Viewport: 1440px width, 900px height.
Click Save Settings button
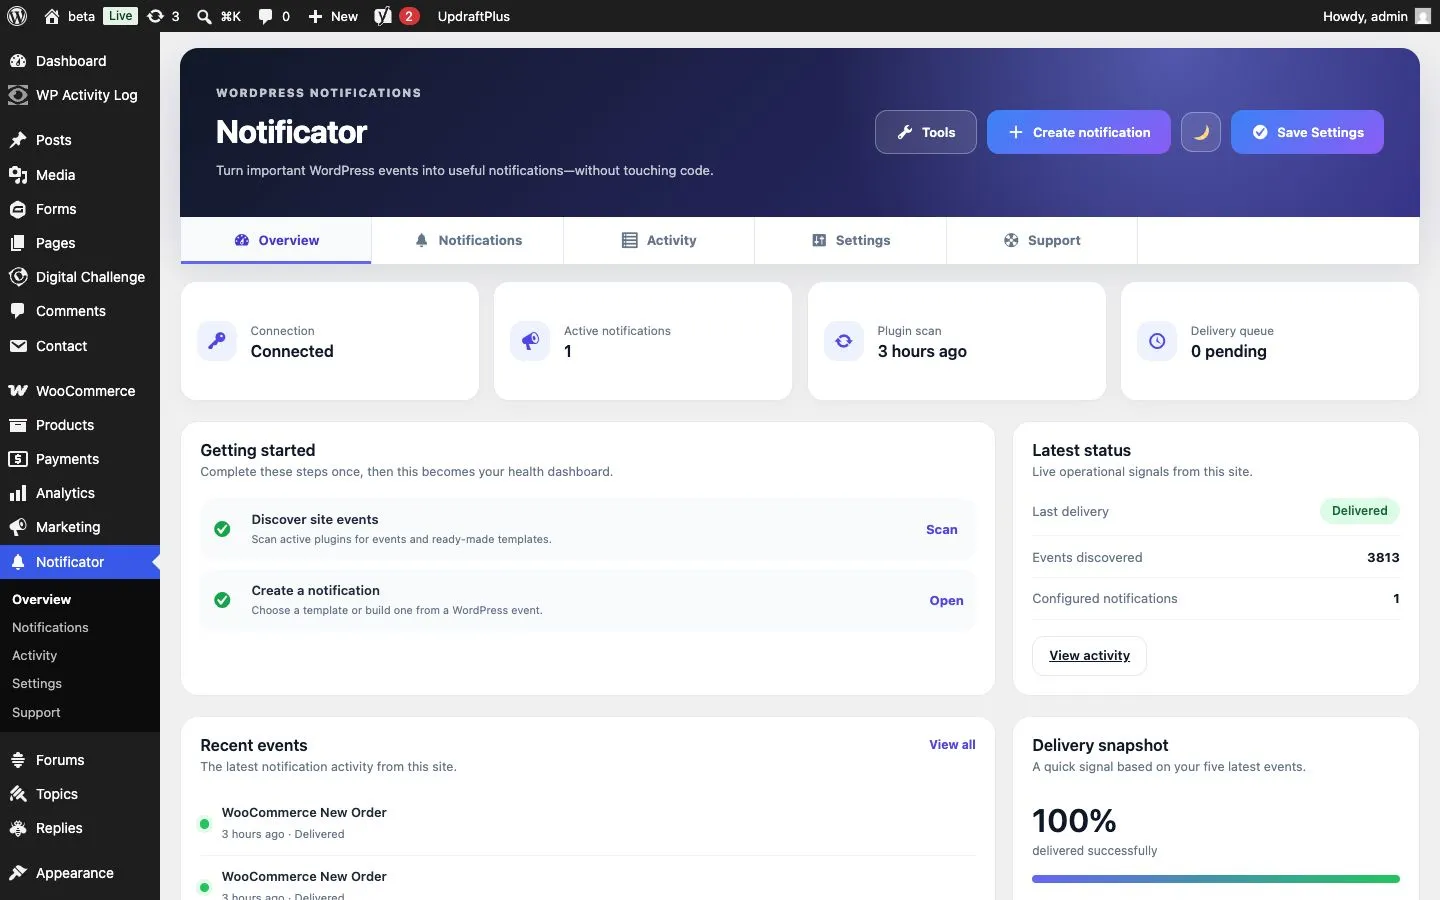(x=1307, y=132)
